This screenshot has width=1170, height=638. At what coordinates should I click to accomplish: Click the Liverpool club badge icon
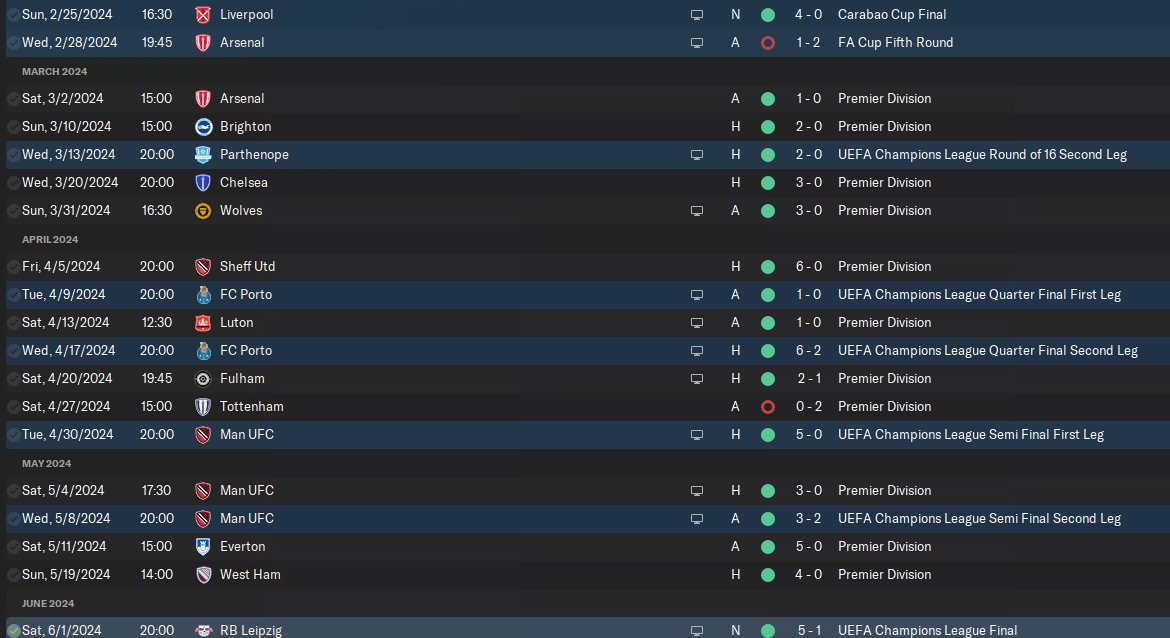[x=202, y=14]
